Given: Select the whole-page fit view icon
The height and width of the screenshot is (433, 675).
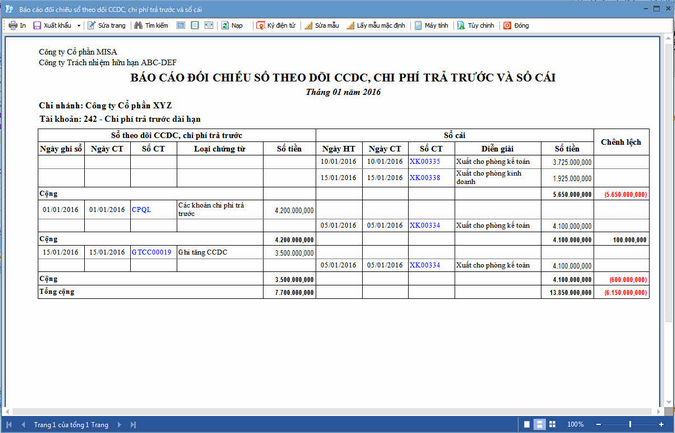Looking at the screenshot, I should (x=181, y=25).
